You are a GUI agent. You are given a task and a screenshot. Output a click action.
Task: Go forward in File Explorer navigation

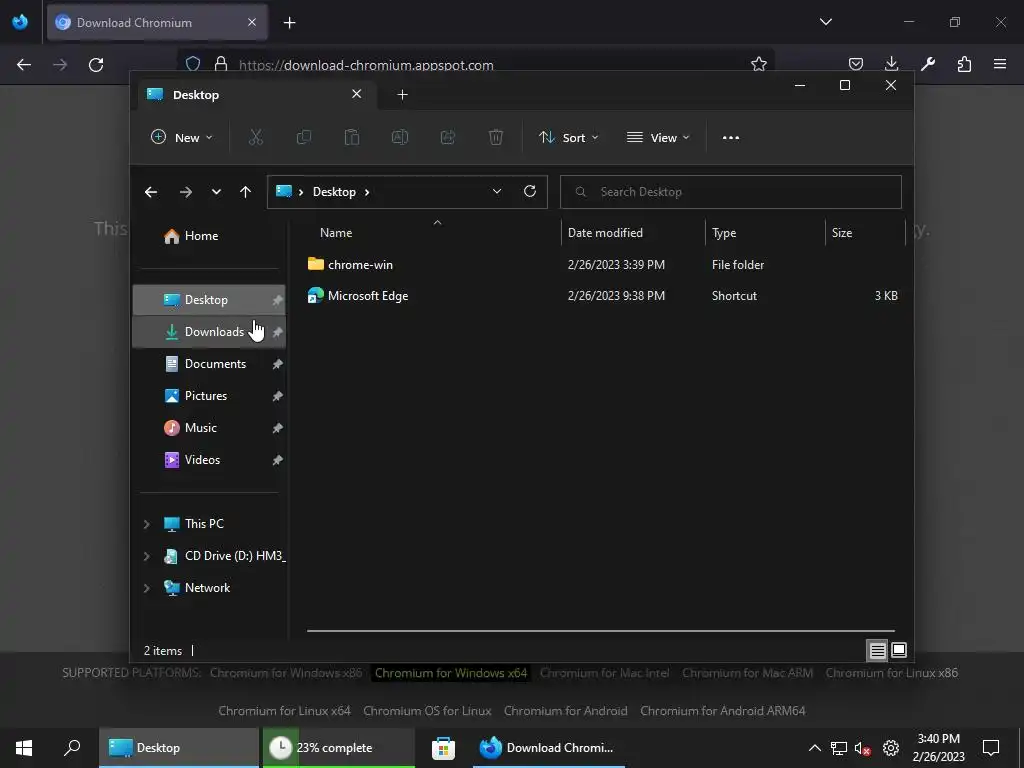[x=185, y=192]
